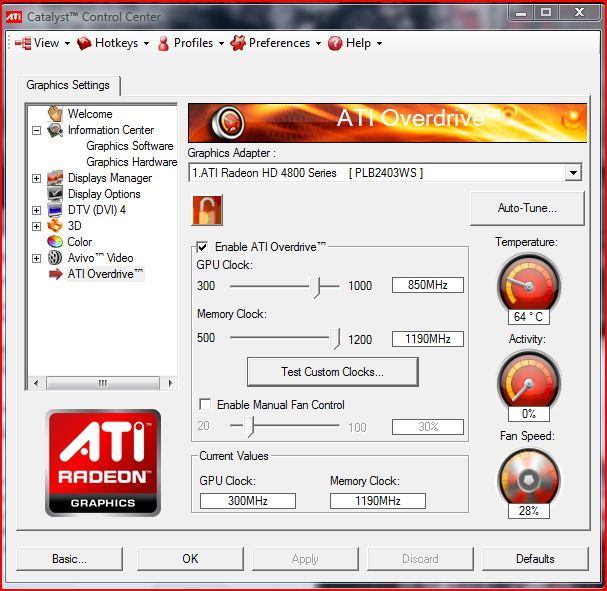Click the current GPU Clock 300MHz field
The height and width of the screenshot is (591, 607).
(x=248, y=501)
